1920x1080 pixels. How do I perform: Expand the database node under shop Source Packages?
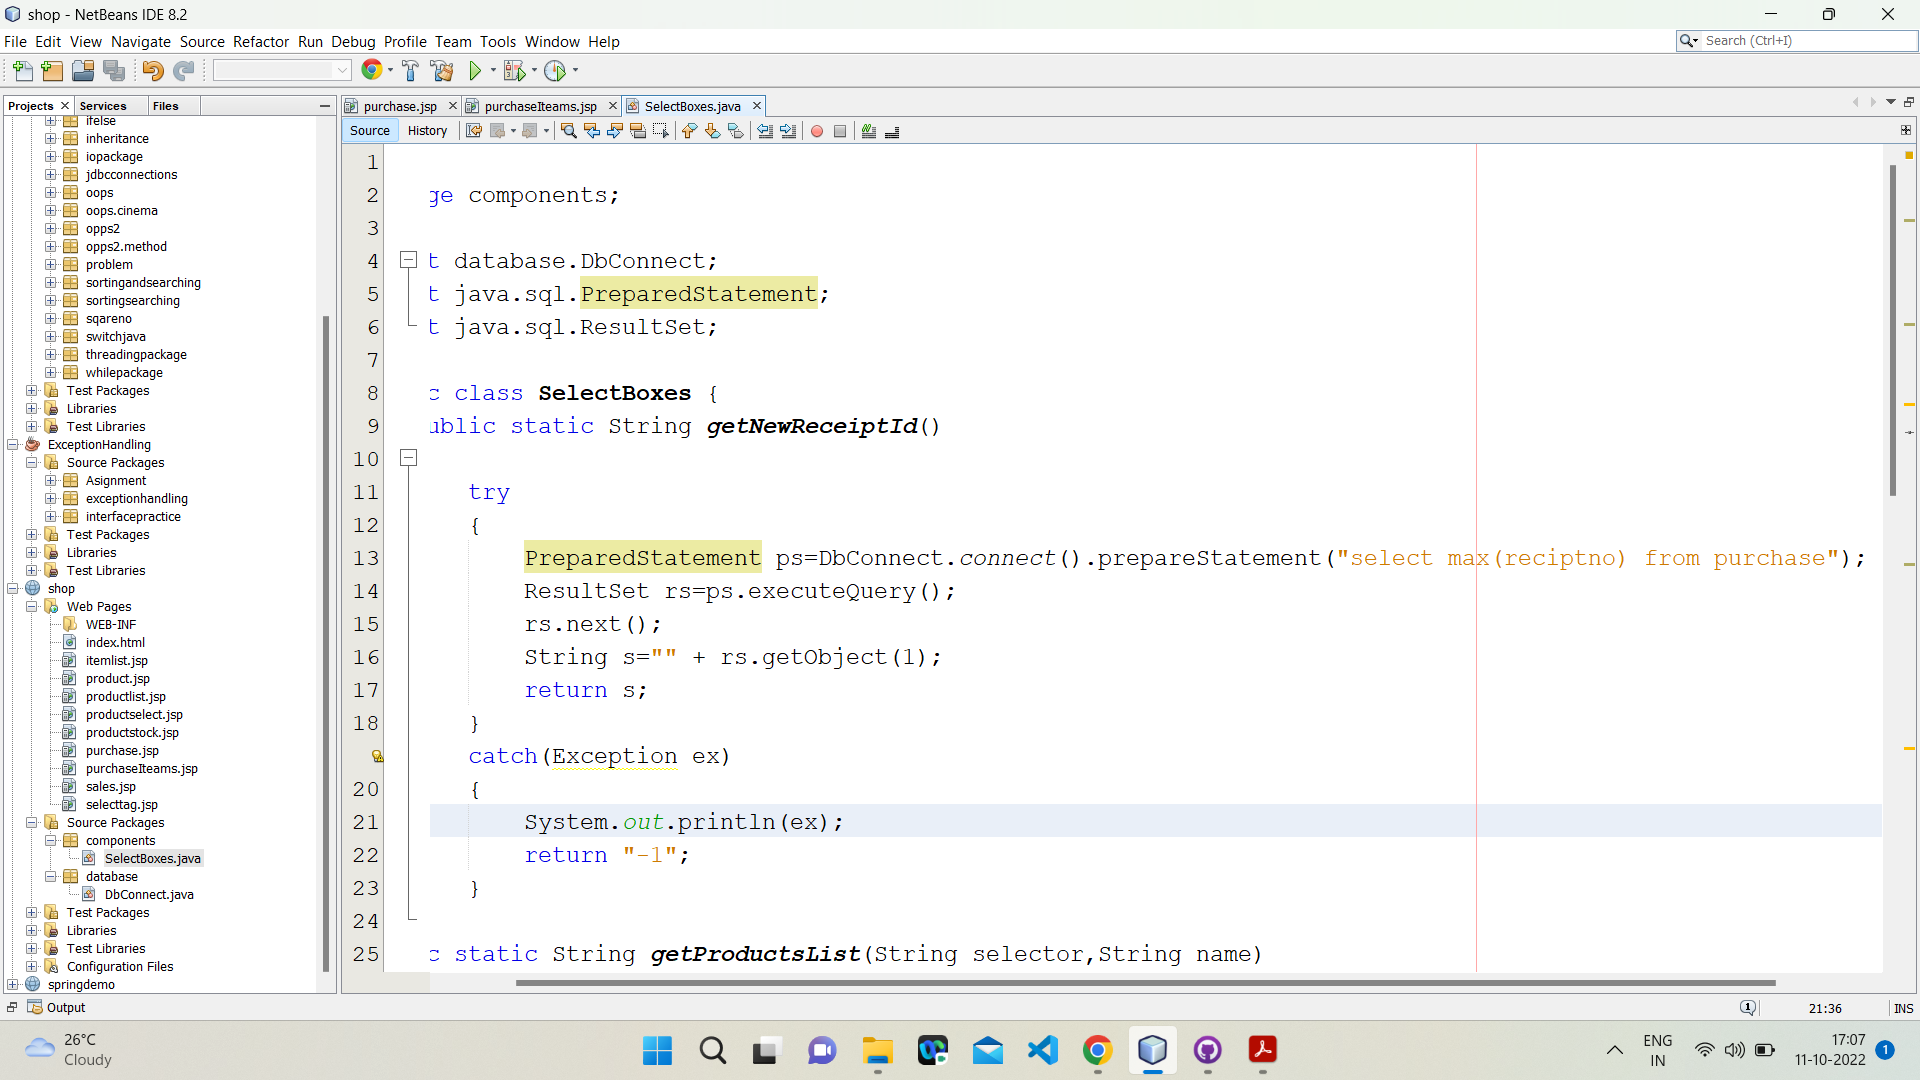tap(49, 877)
